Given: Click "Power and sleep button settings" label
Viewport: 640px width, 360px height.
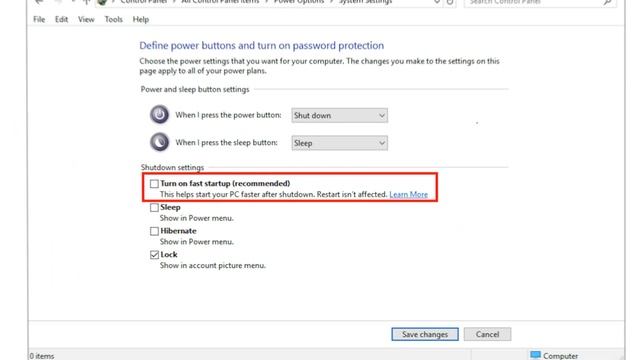Looking at the screenshot, I should tap(195, 89).
